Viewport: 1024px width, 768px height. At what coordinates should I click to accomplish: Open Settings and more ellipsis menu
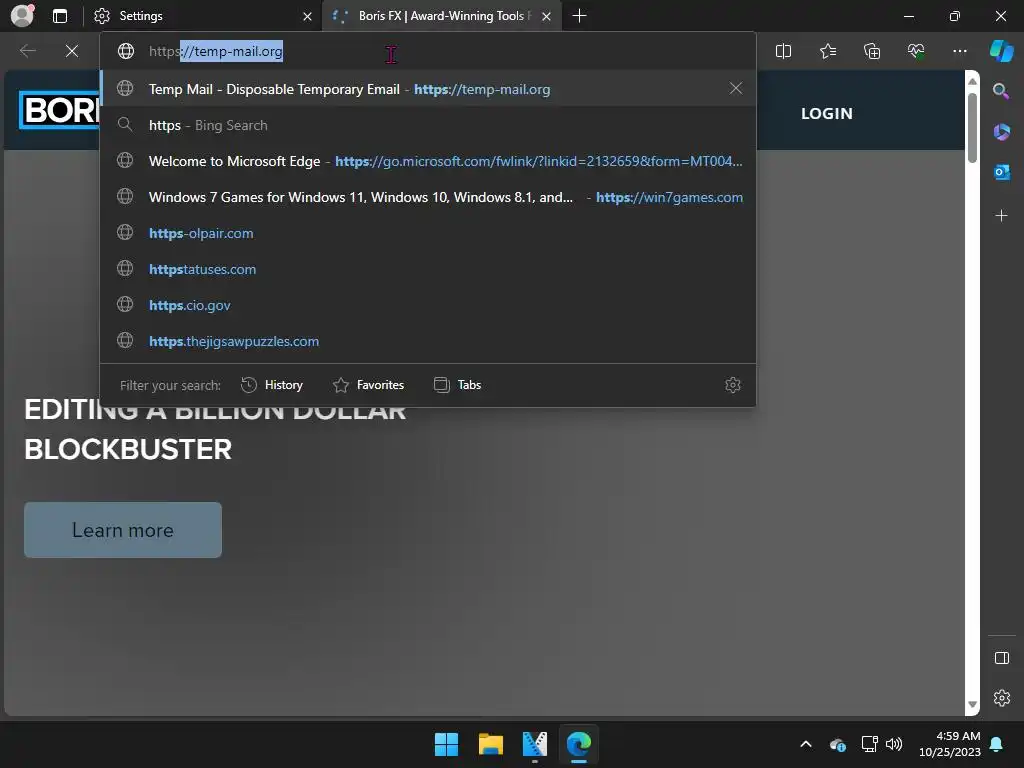pos(959,51)
